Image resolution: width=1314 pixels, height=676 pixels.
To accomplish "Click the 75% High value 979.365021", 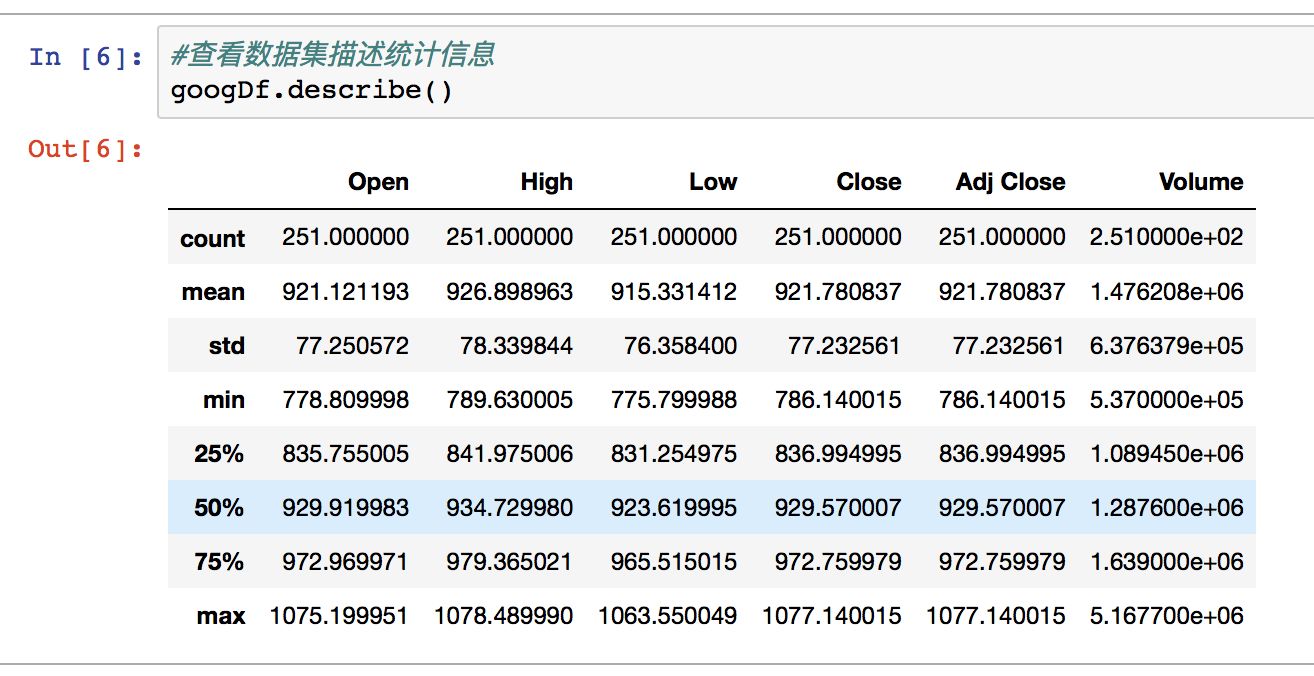I will [x=509, y=562].
